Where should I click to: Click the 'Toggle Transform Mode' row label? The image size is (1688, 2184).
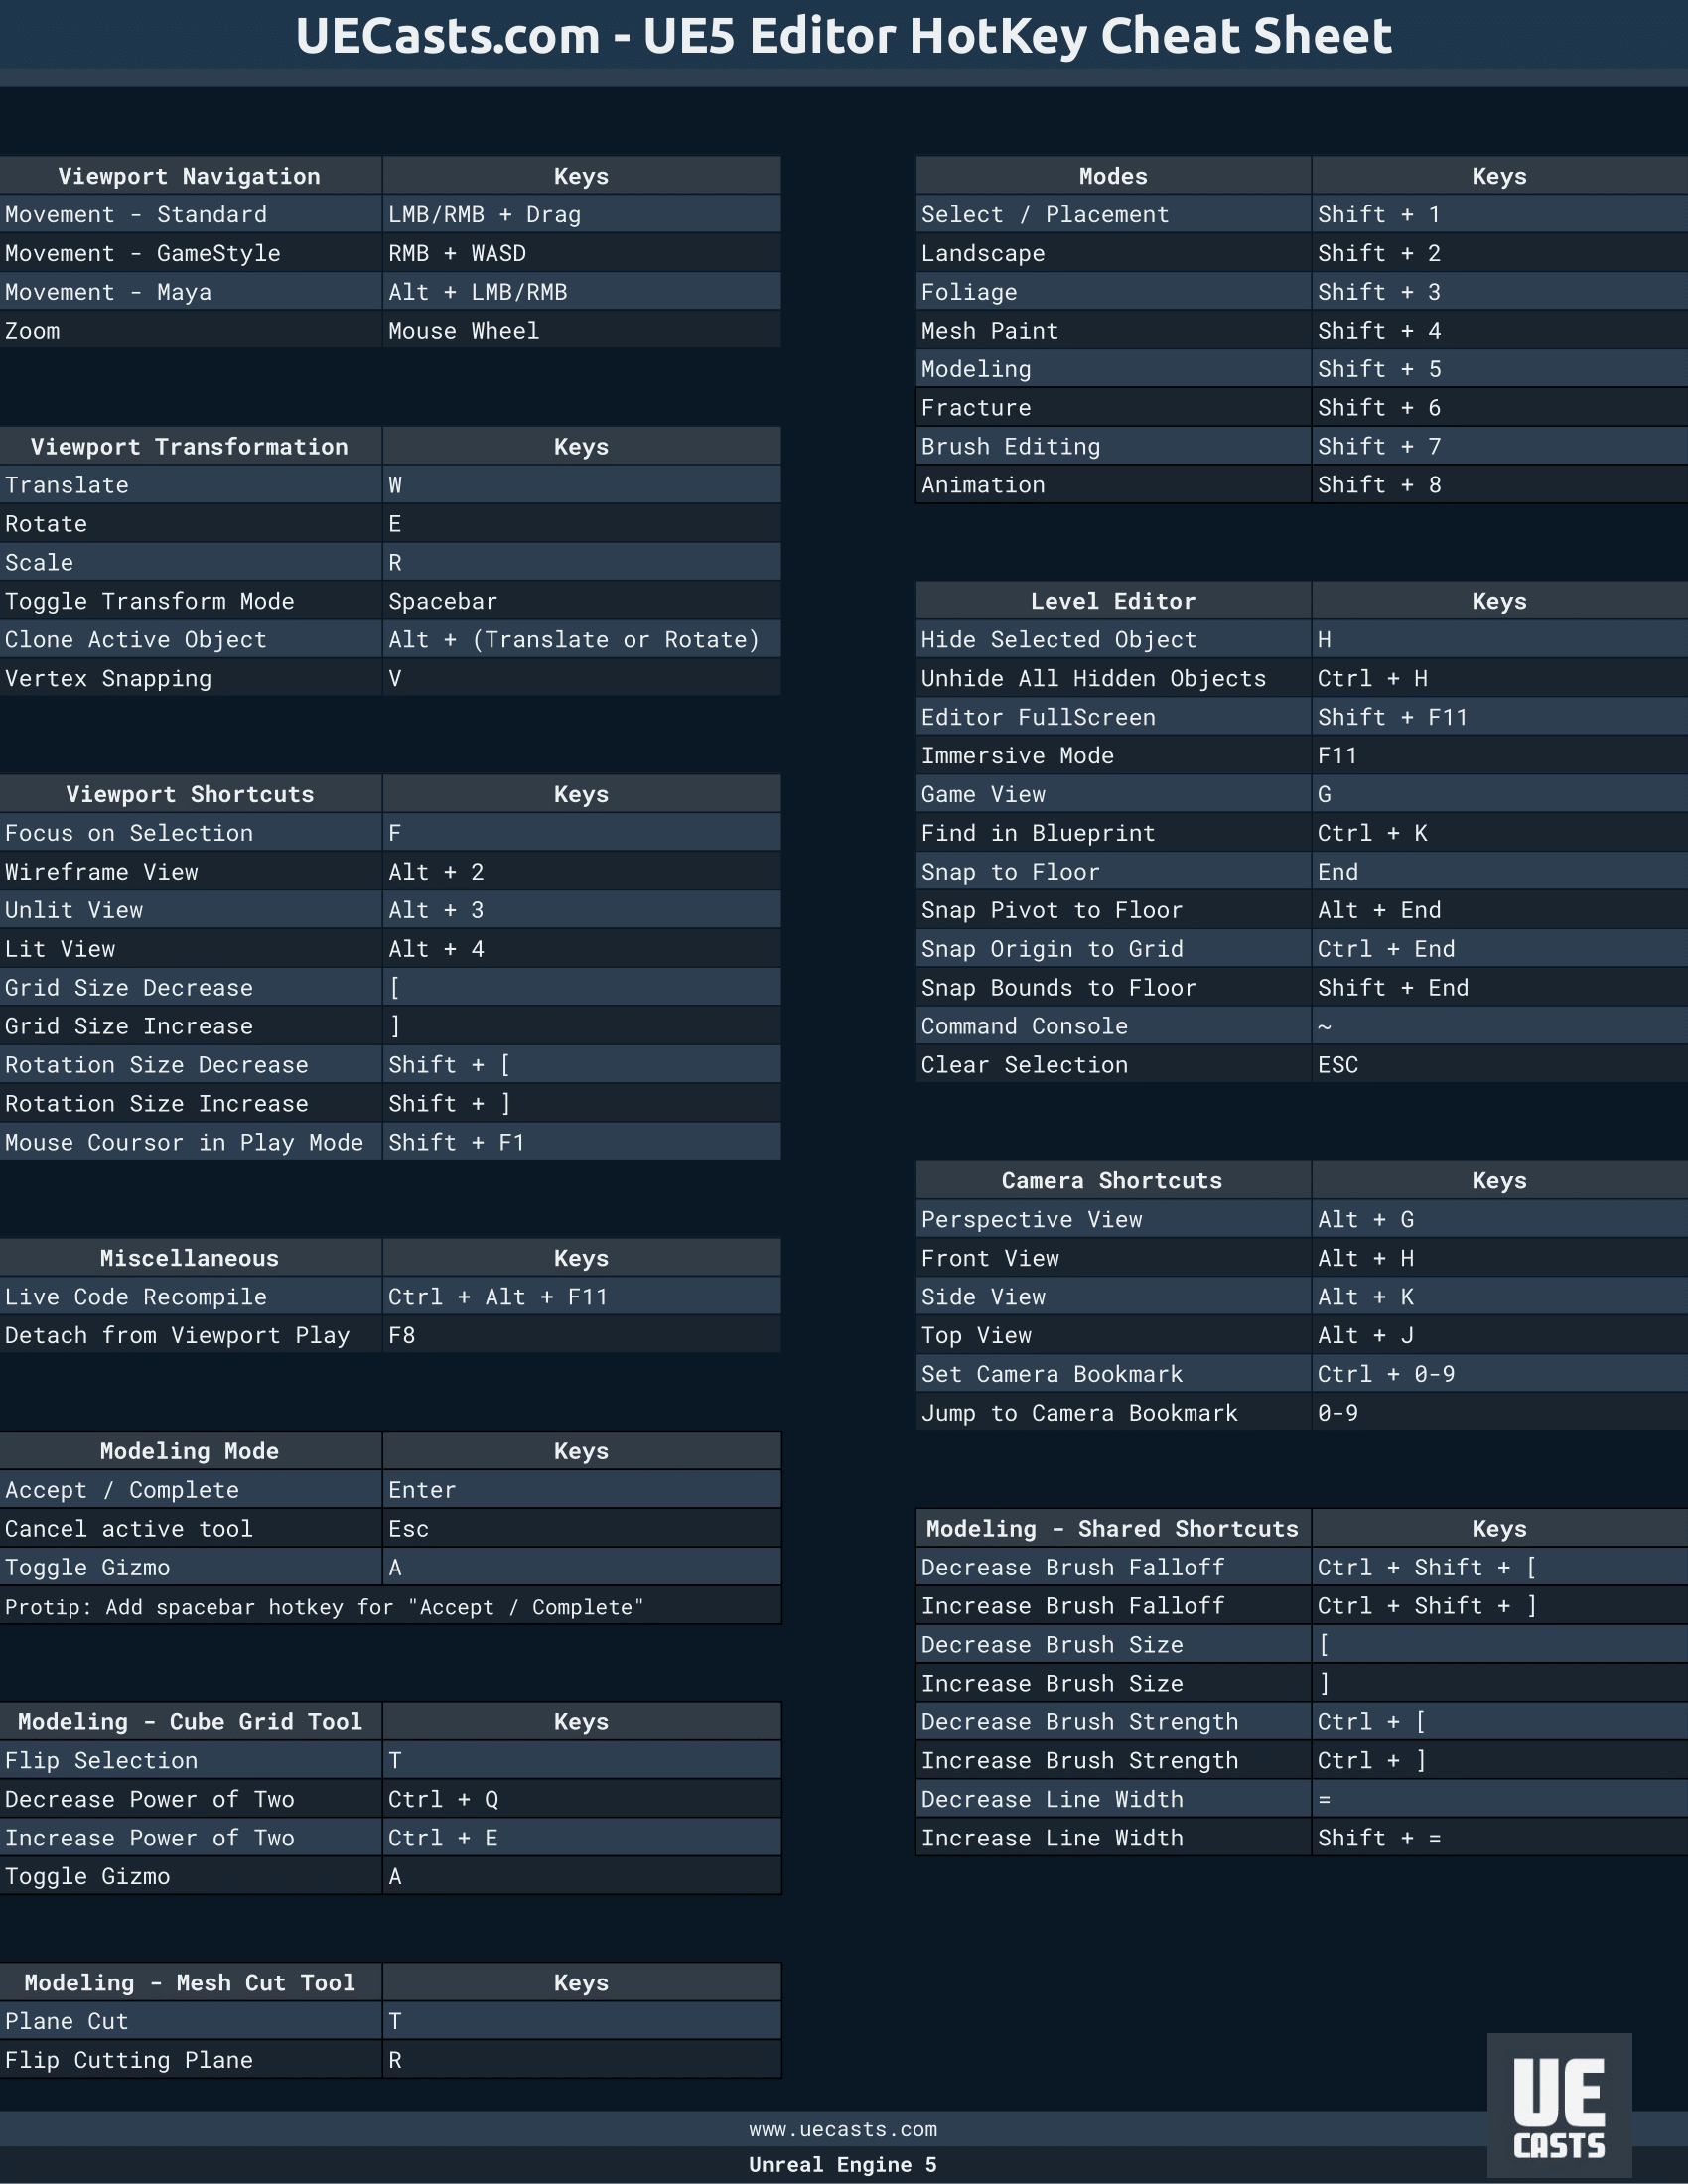tap(190, 601)
